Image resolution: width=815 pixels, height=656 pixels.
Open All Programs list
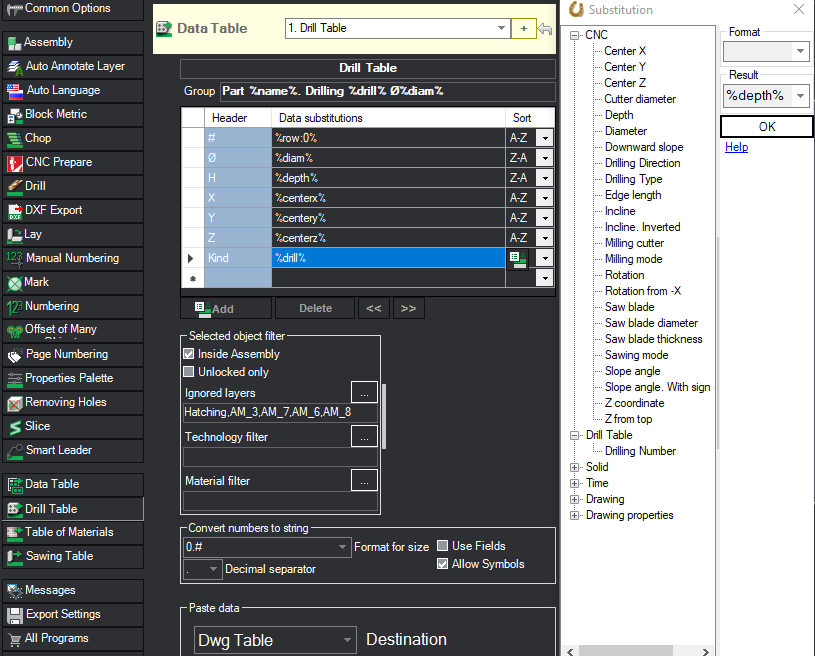(73, 638)
